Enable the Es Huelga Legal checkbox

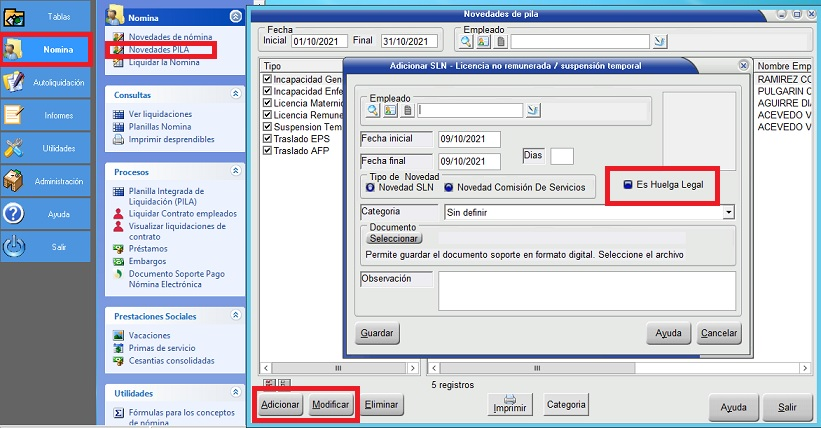click(627, 185)
